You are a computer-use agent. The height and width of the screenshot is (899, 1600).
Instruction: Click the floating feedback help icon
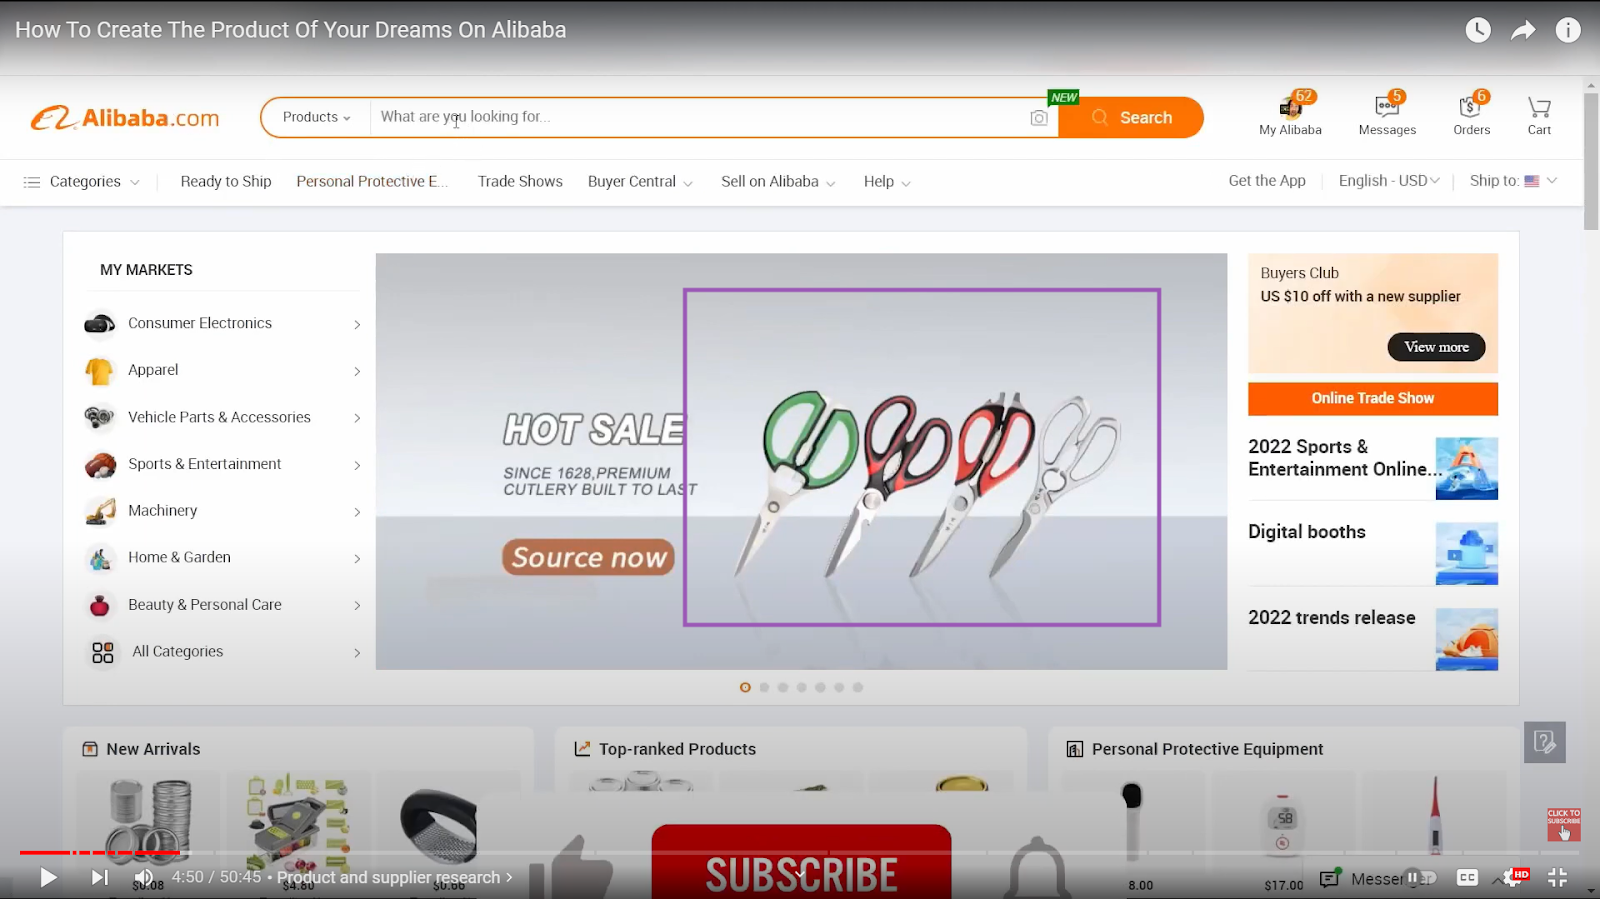point(1544,742)
